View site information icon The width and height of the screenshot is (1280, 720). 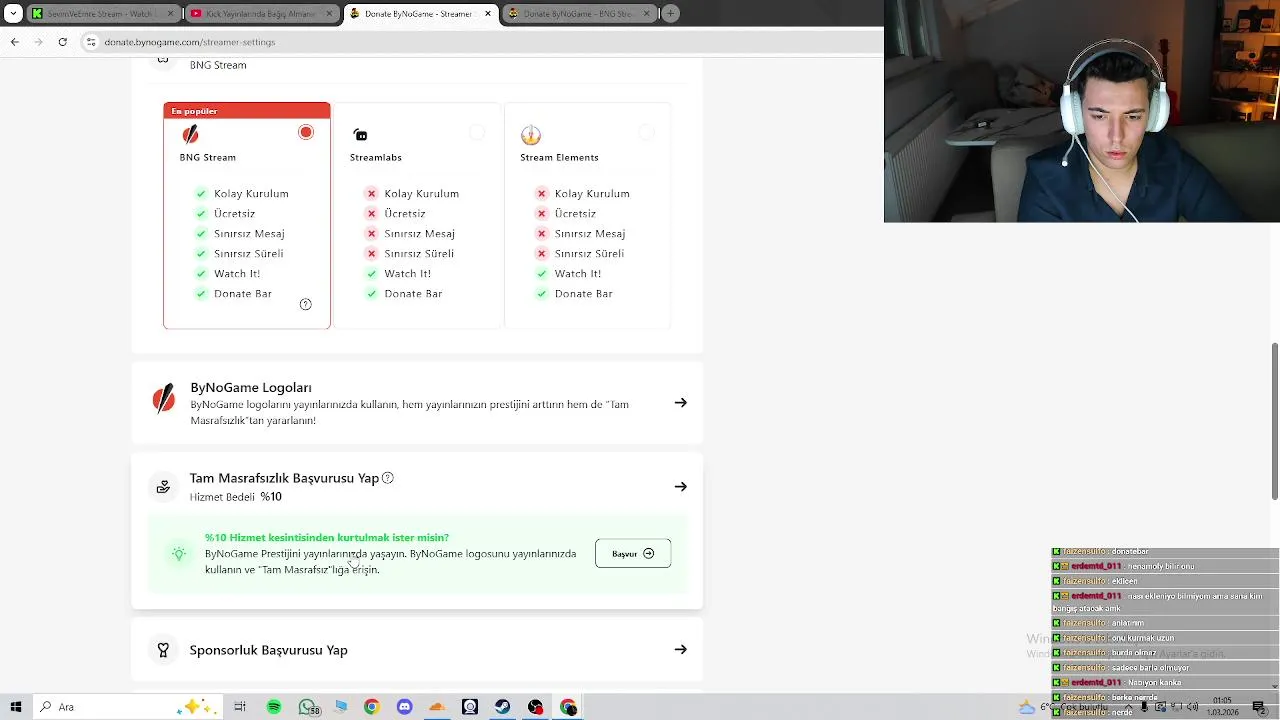coord(91,42)
